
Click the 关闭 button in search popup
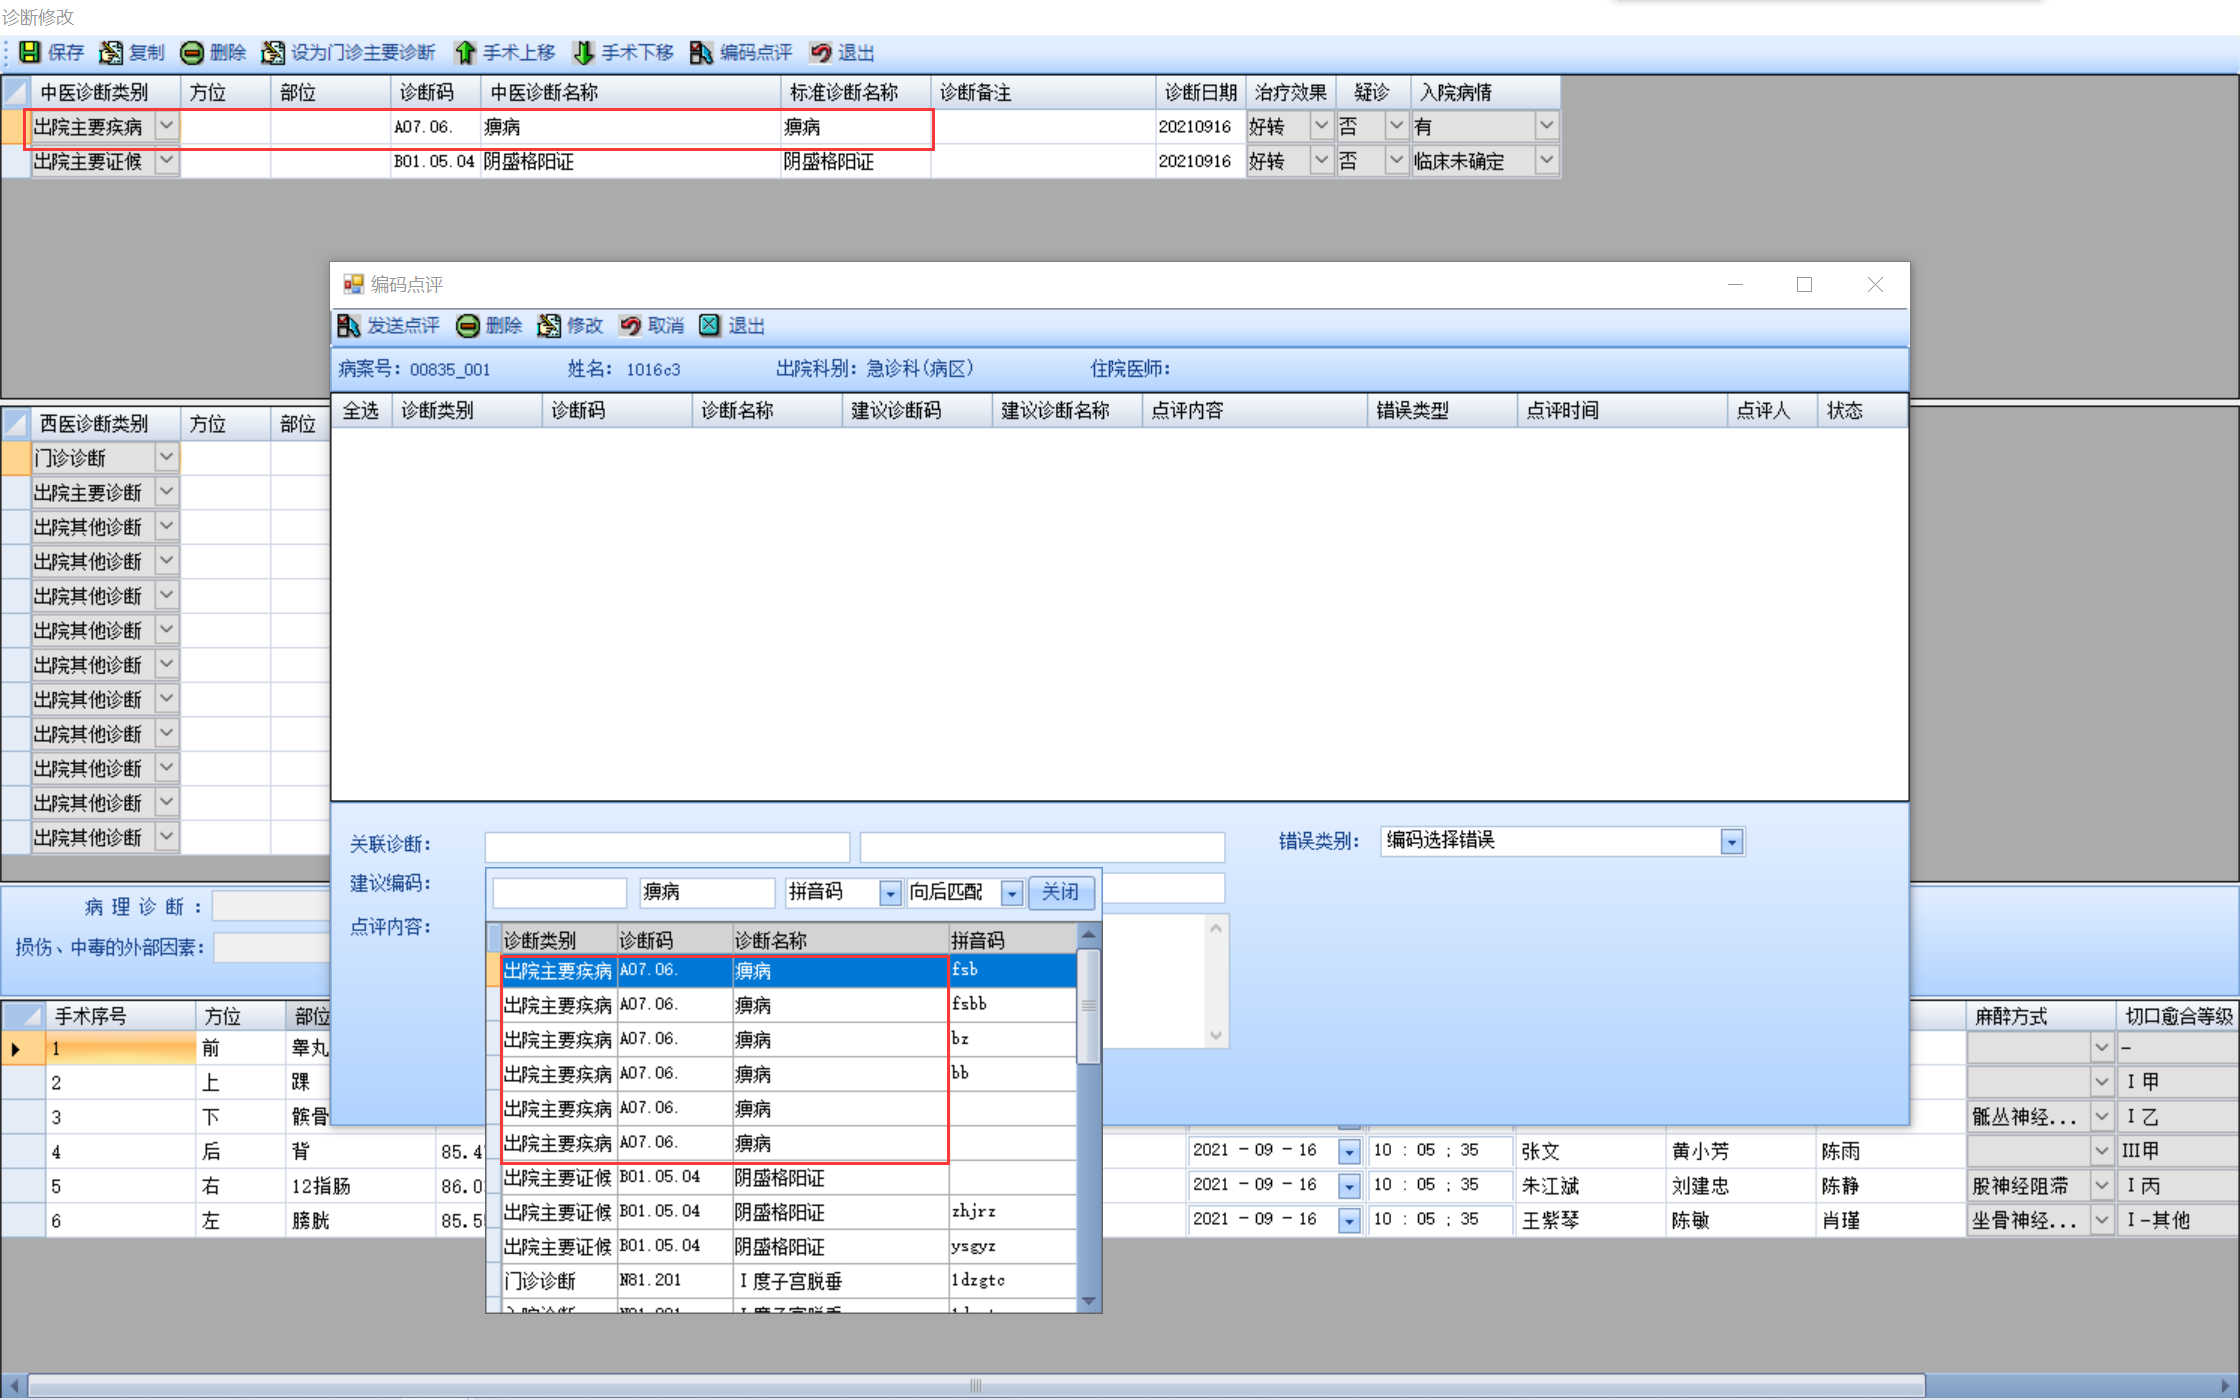click(1060, 892)
